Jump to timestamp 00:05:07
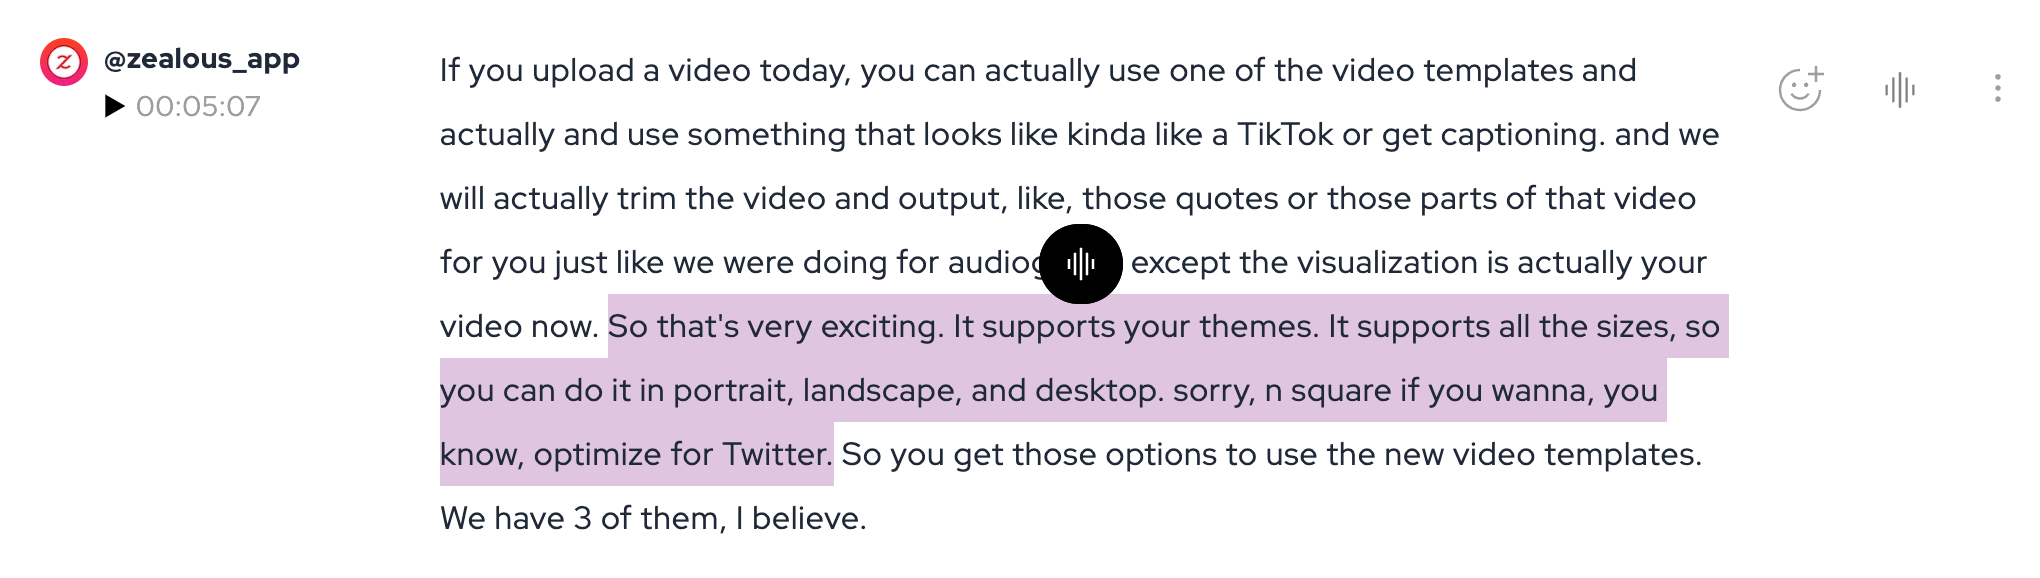Viewport: 2040px width, 578px height. tap(198, 106)
